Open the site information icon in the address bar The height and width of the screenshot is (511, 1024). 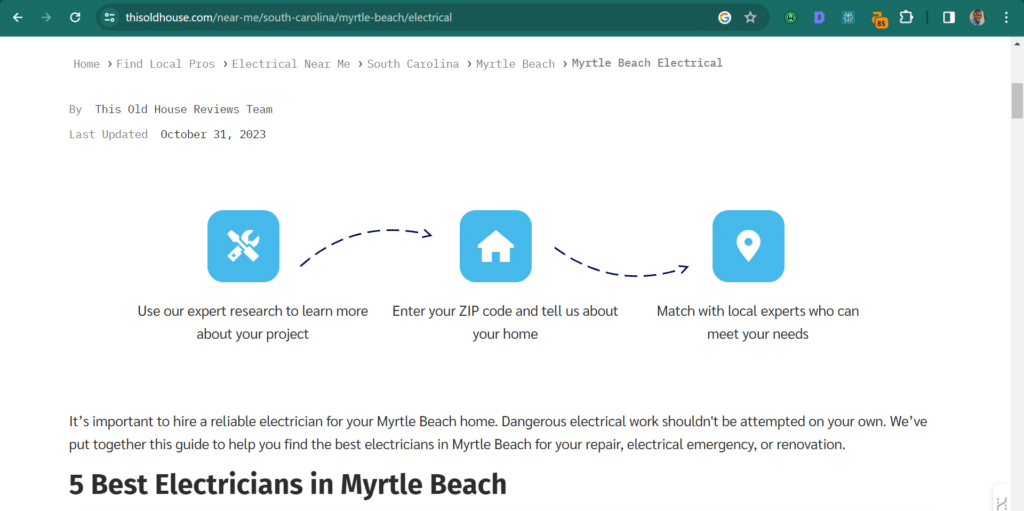tap(110, 18)
